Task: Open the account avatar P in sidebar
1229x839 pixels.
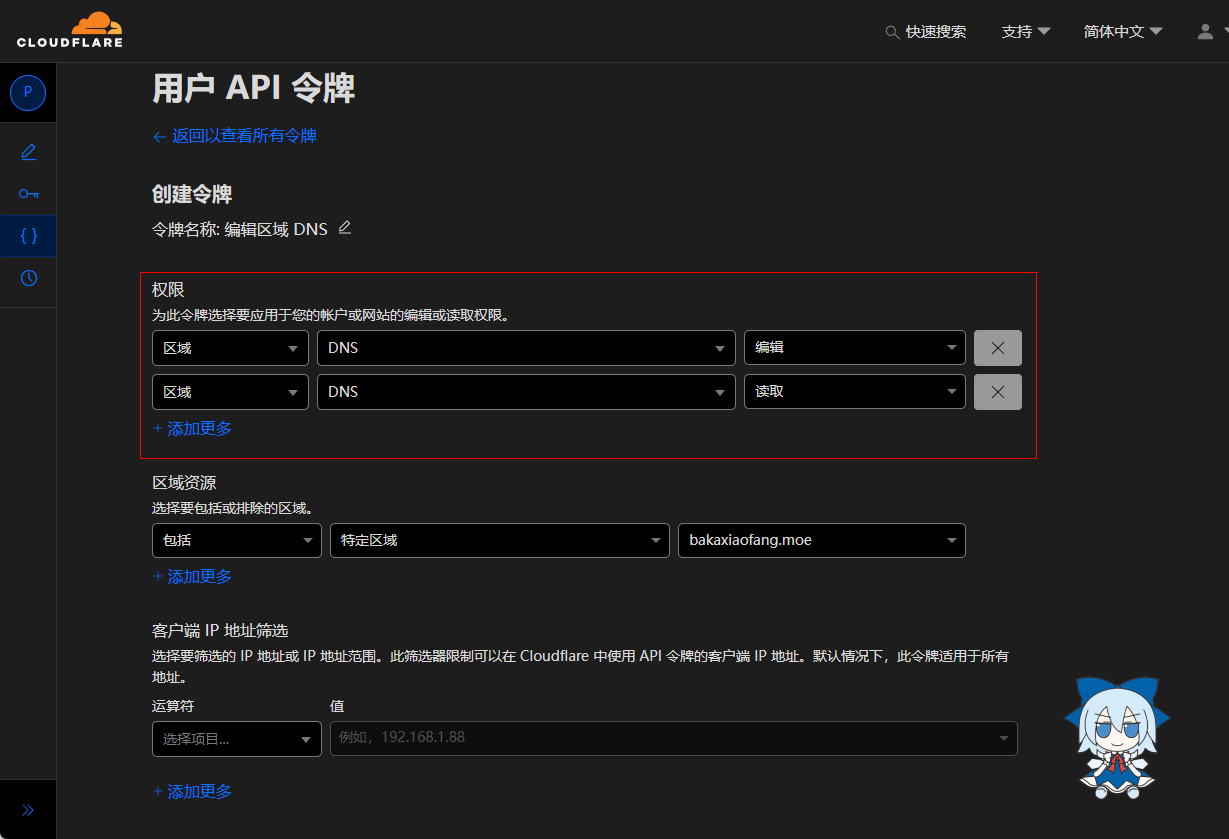Action: [x=28, y=92]
